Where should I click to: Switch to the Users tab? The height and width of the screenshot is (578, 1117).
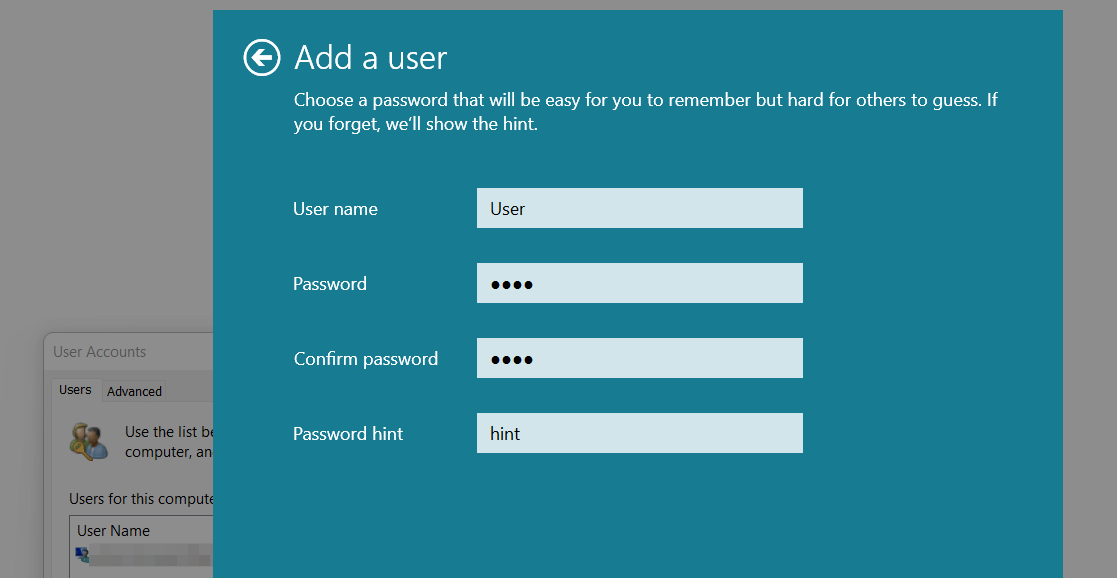click(76, 390)
